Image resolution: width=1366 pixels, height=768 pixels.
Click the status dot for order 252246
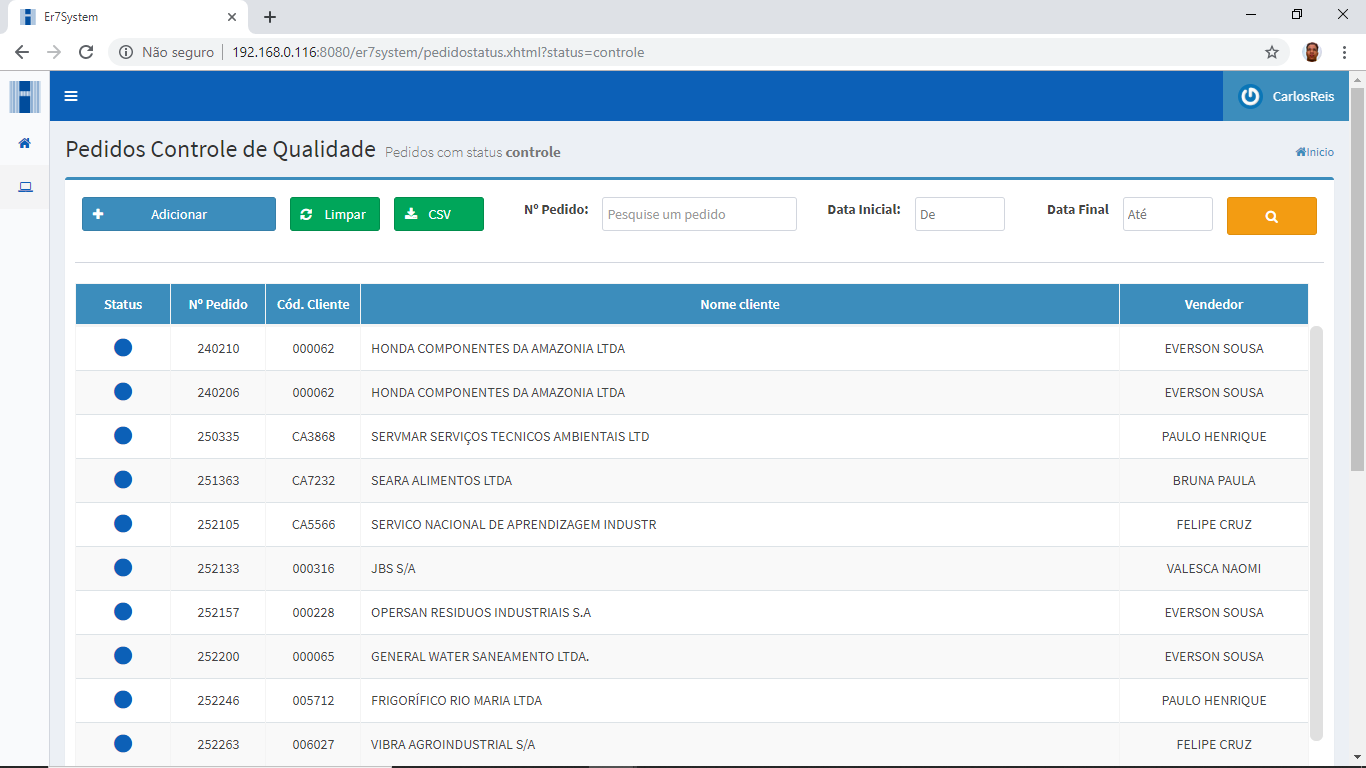pyautogui.click(x=123, y=700)
